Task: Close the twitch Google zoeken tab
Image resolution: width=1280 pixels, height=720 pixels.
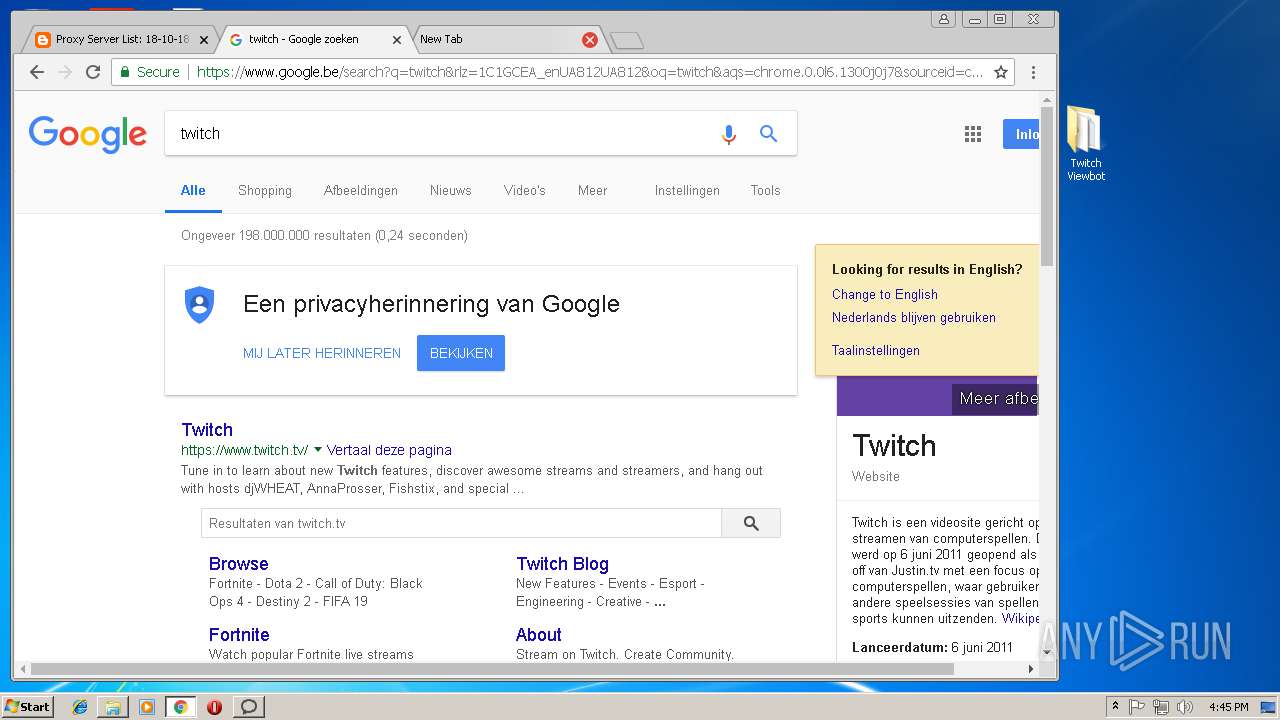Action: (x=397, y=40)
